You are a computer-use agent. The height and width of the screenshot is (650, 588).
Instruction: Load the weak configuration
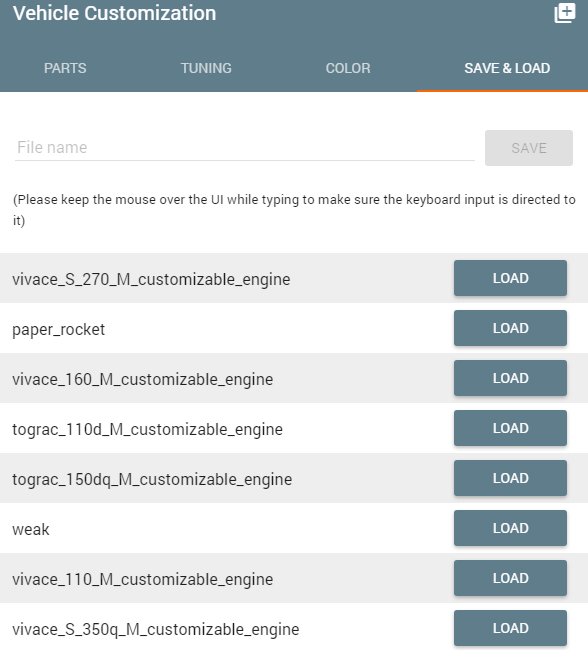point(510,528)
